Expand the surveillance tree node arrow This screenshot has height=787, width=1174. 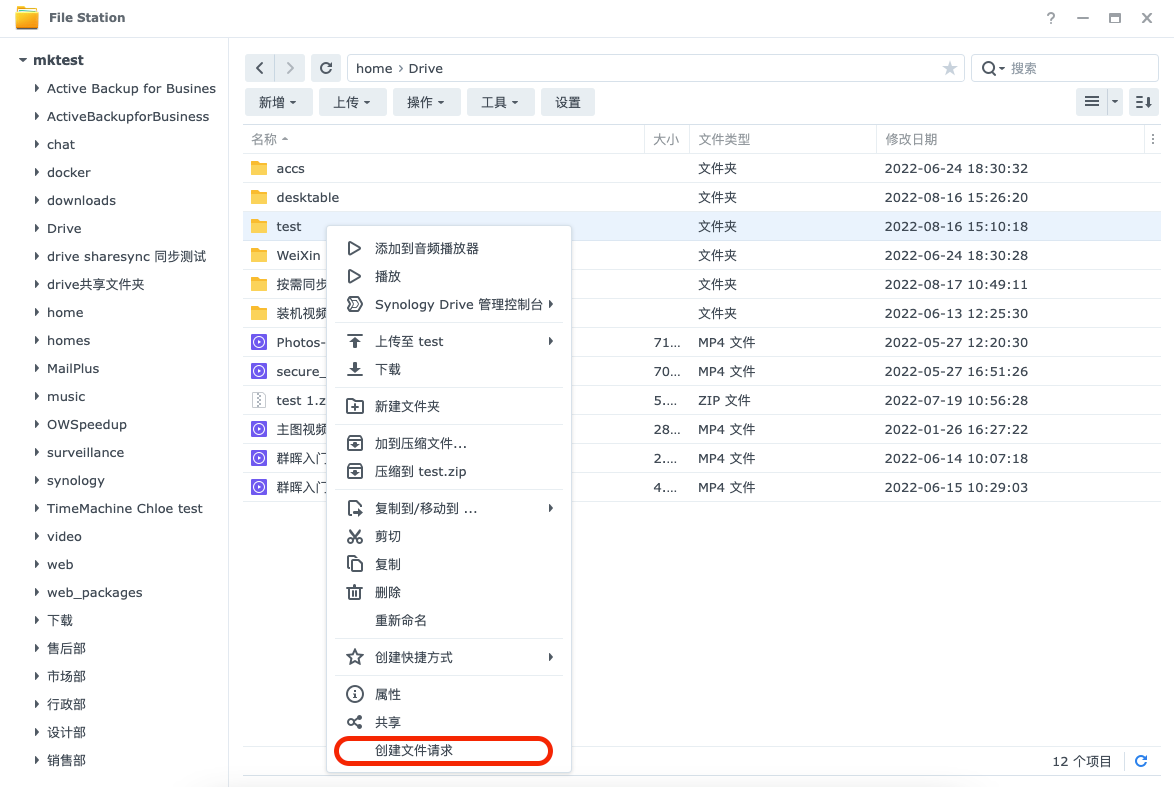pyautogui.click(x=37, y=452)
